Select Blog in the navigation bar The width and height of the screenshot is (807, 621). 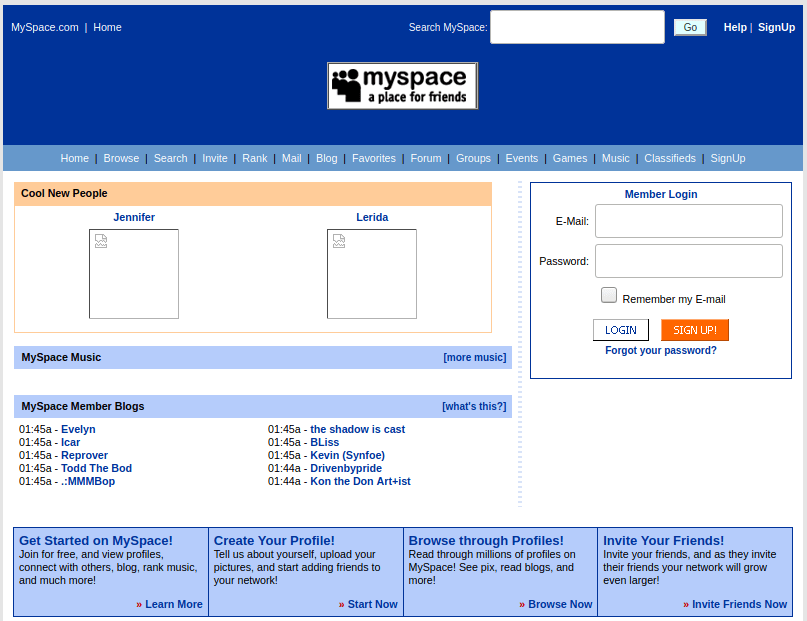tap(326, 158)
